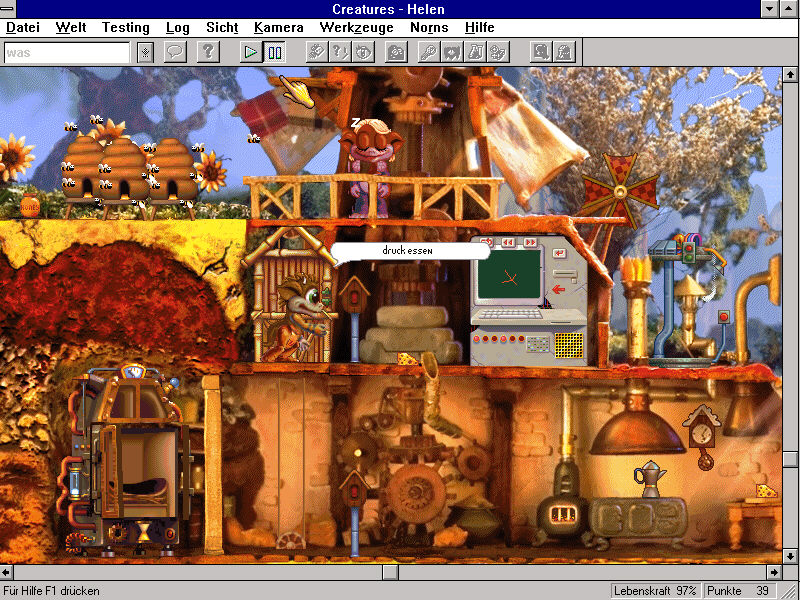800x600 pixels.
Task: Push the red button on the blue post
Action: 723,317
